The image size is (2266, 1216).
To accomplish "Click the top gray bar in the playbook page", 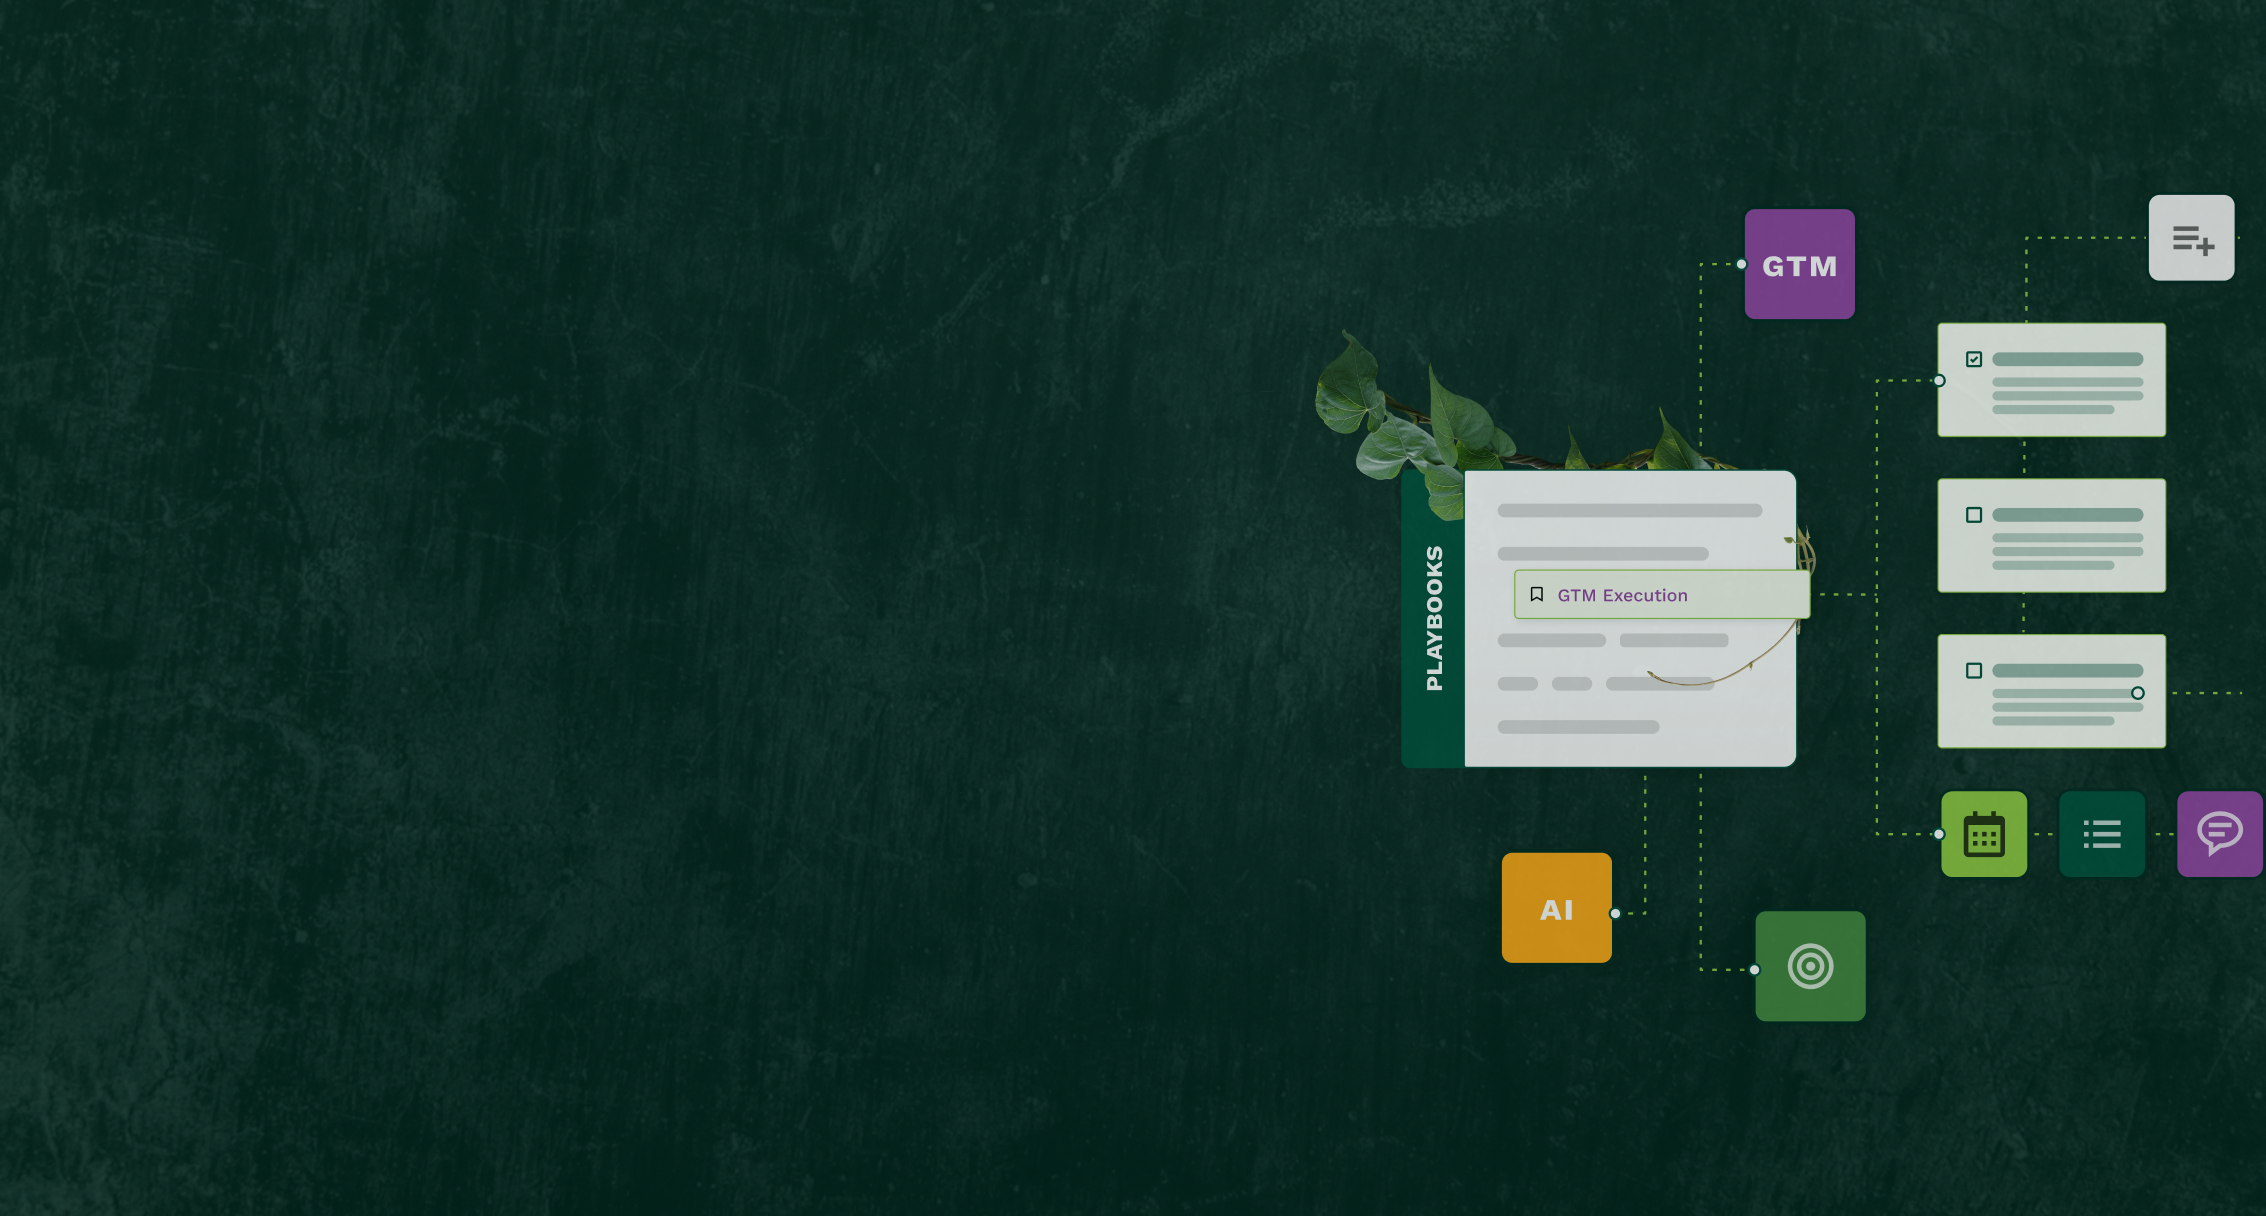I will [1629, 511].
